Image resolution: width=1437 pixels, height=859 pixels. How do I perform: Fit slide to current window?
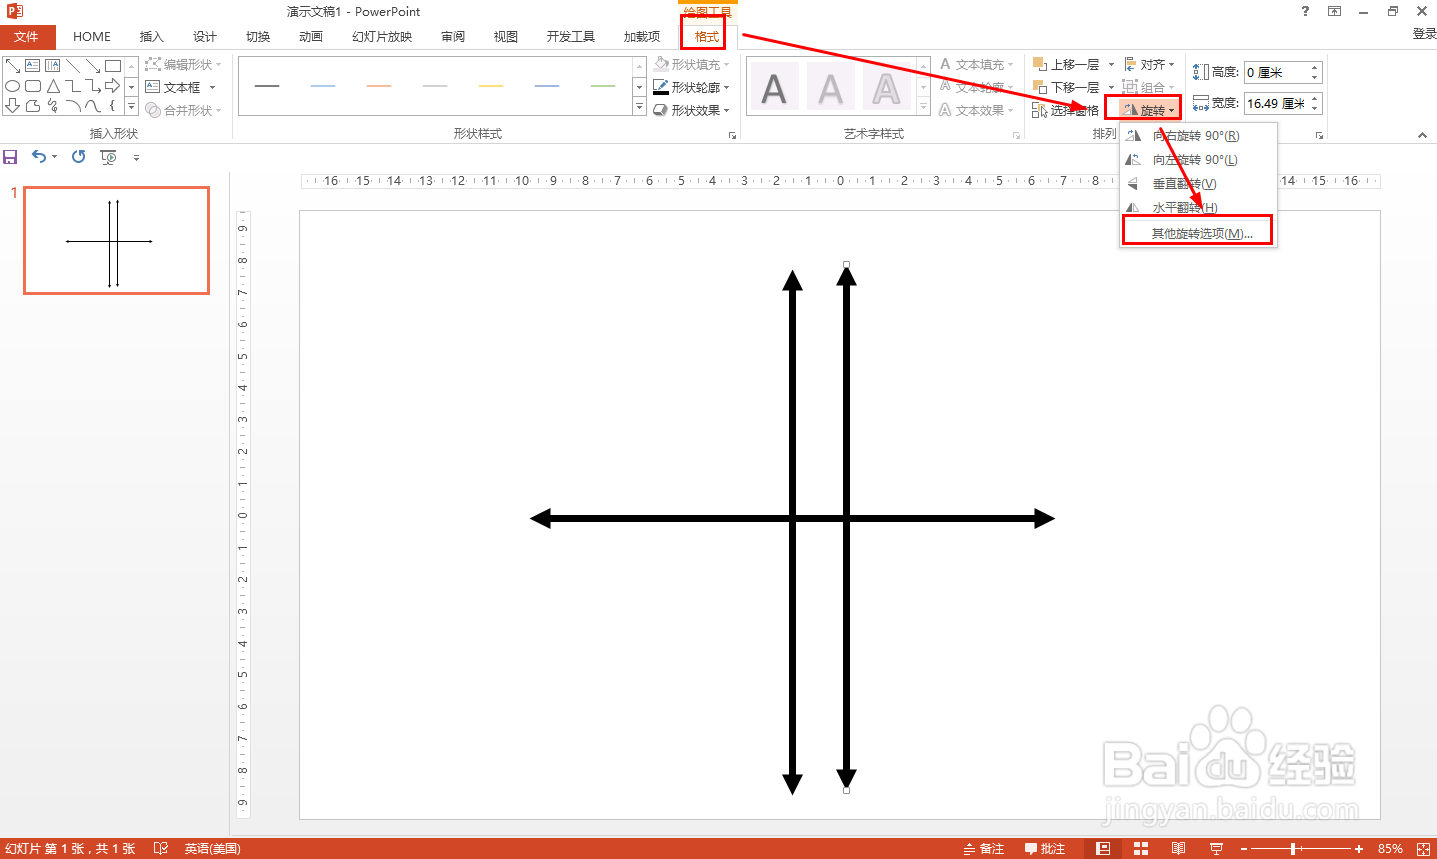point(1424,849)
